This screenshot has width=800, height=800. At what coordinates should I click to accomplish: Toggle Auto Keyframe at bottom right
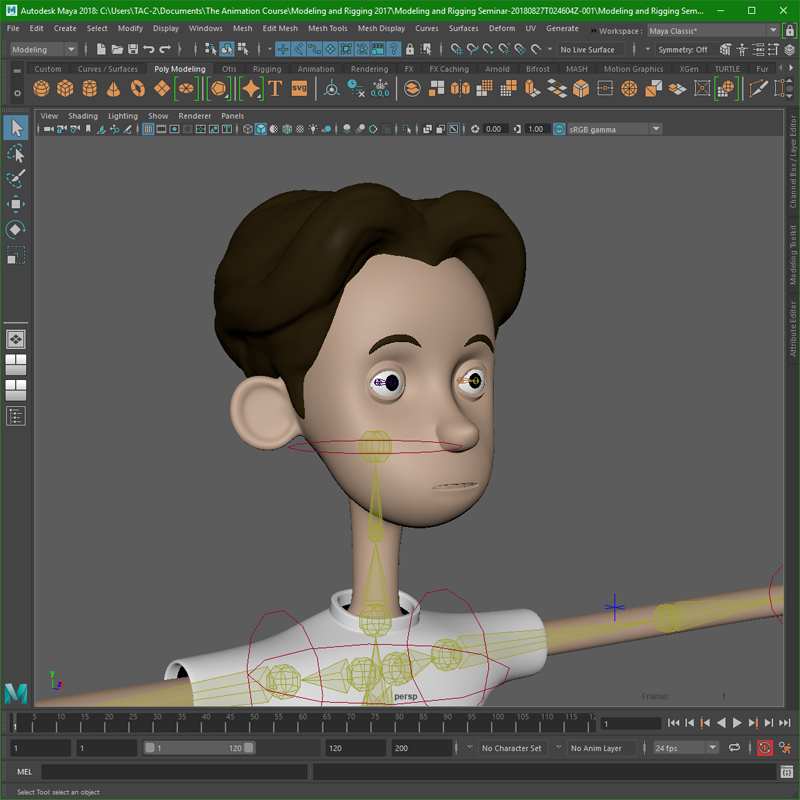763,747
